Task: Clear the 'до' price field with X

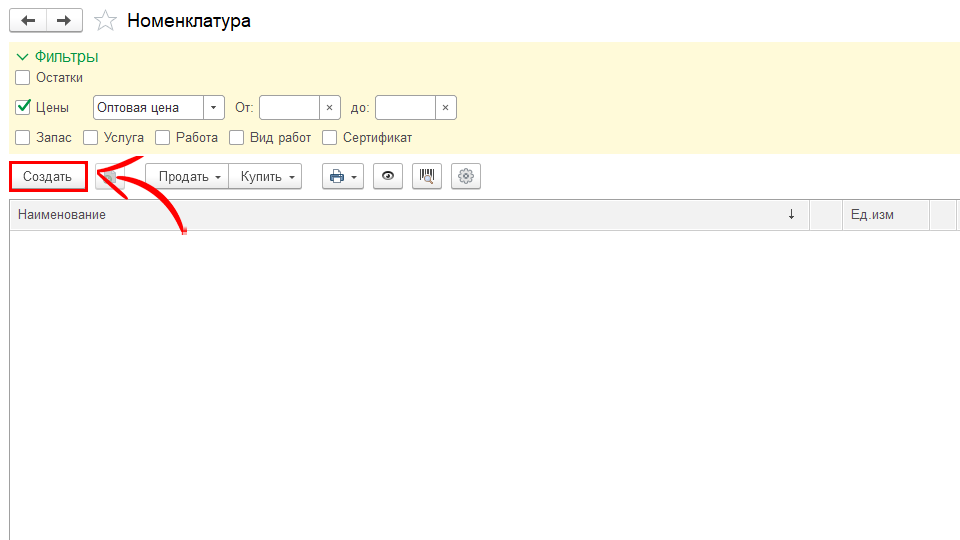Action: click(445, 108)
